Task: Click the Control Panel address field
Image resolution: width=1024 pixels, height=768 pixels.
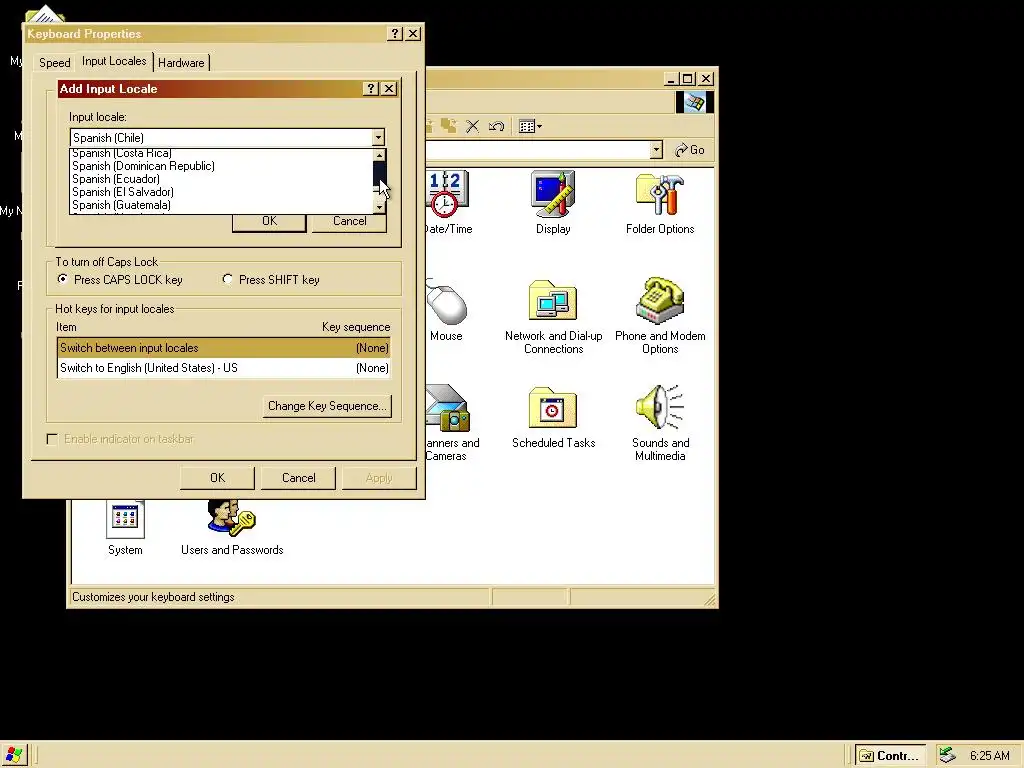Action: click(537, 150)
